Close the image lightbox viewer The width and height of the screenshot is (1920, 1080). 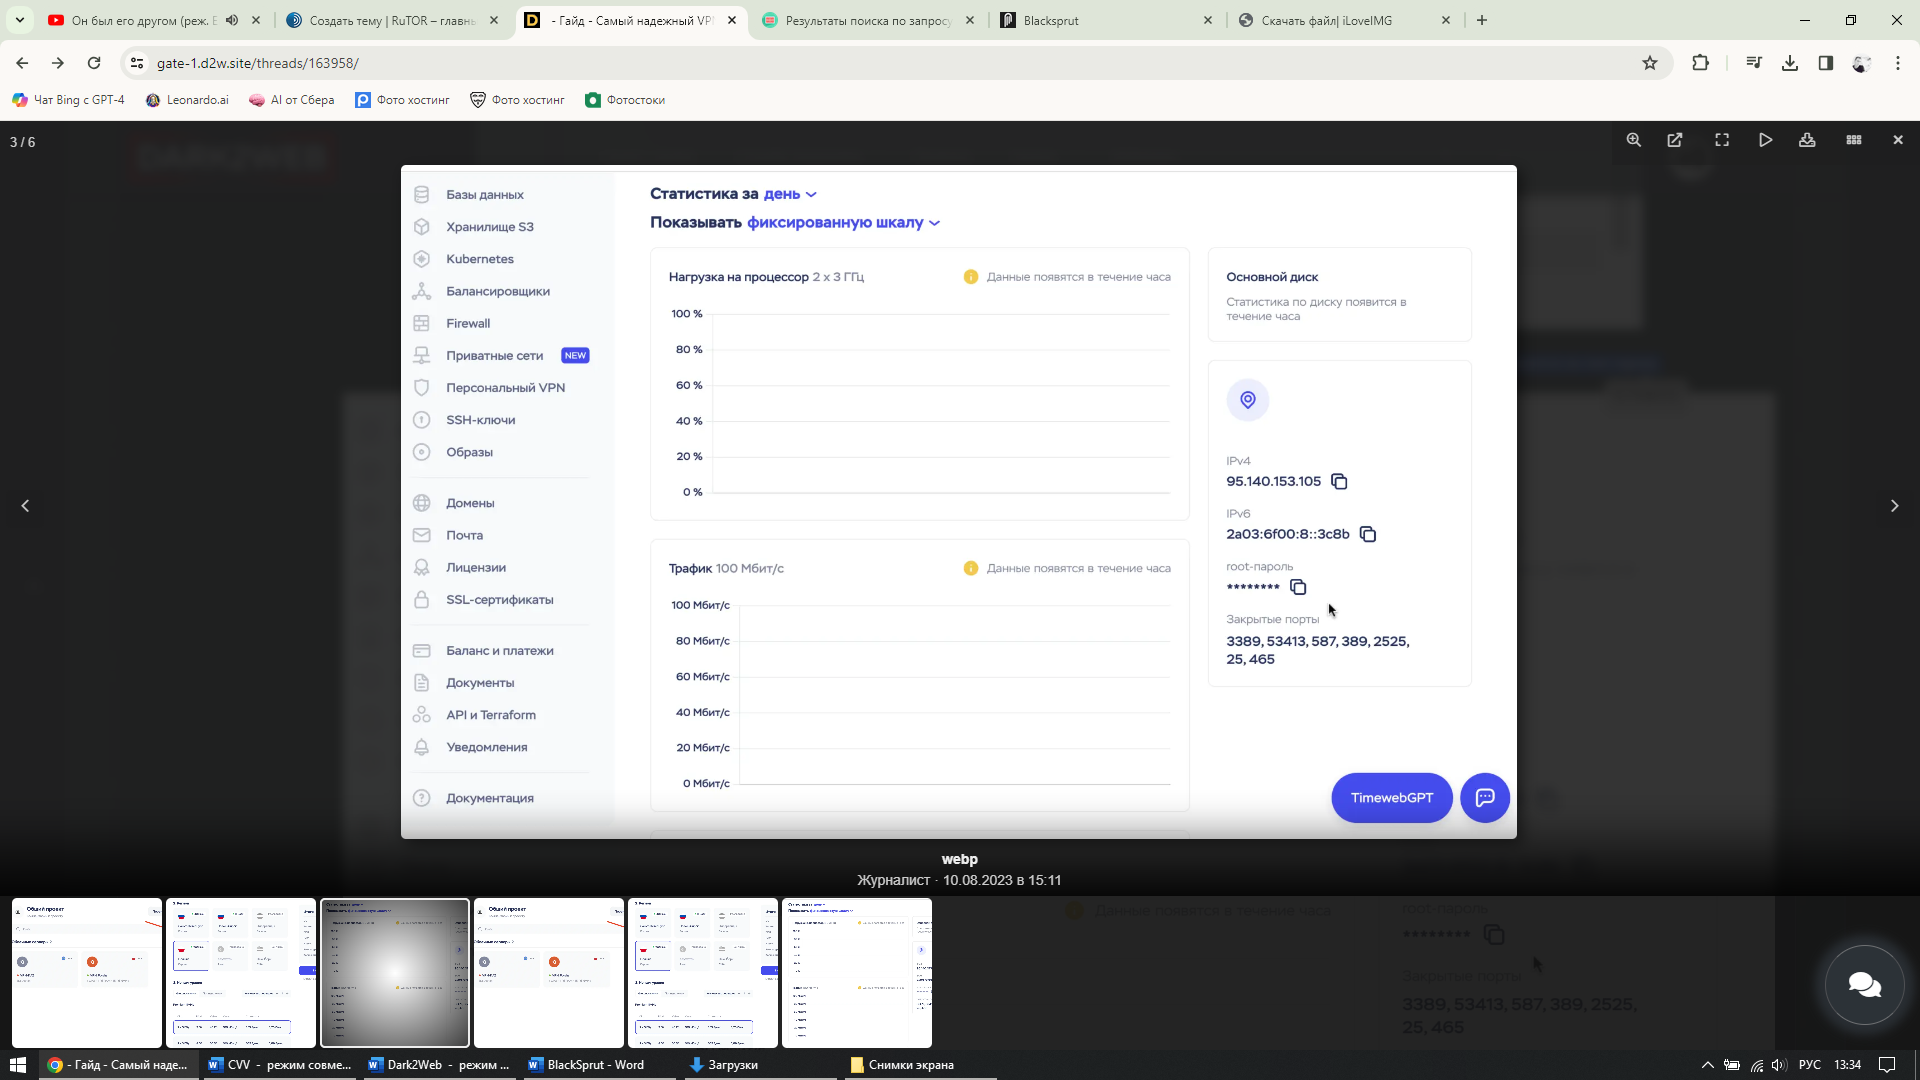point(1898,140)
